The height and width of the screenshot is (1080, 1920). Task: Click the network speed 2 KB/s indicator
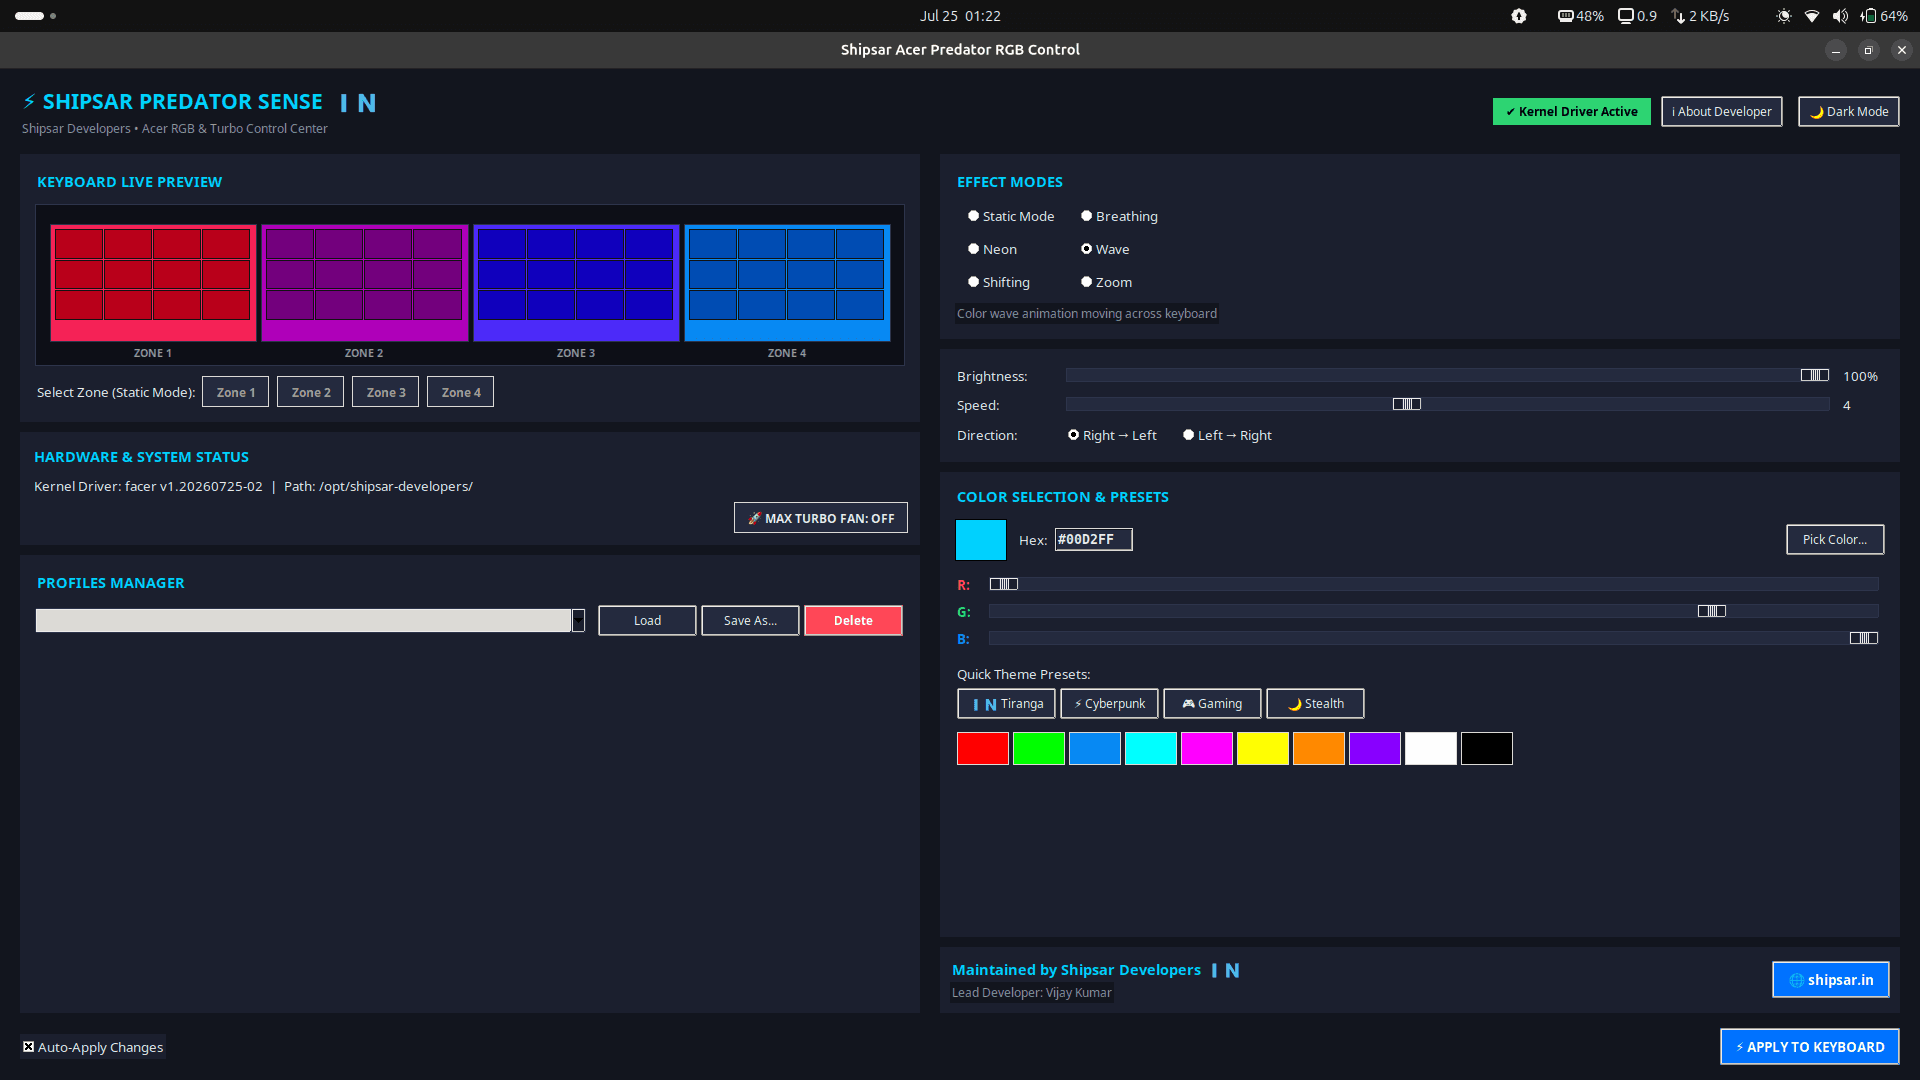coord(1701,16)
